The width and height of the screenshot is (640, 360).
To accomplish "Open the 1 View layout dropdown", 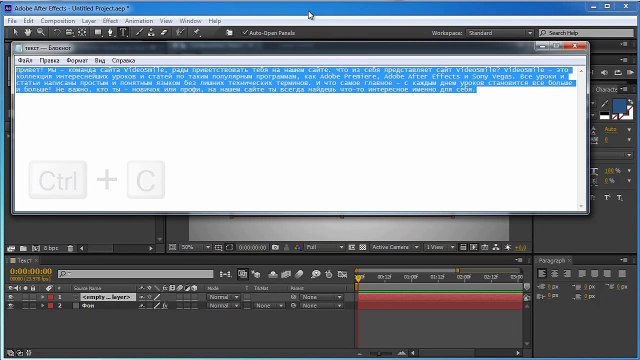I will click(x=440, y=247).
